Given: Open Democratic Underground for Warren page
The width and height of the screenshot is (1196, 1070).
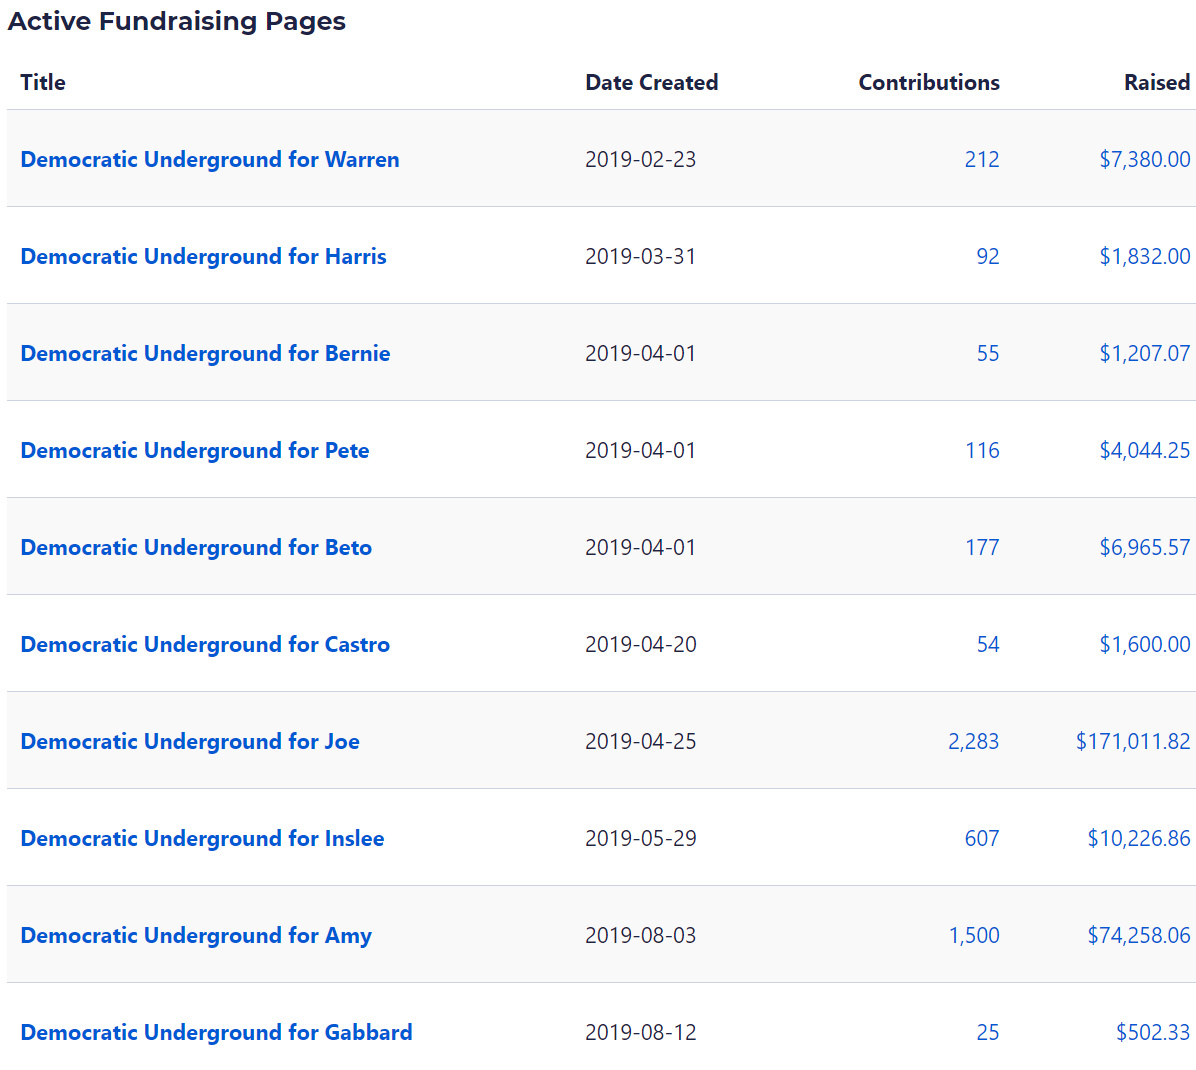Looking at the screenshot, I should point(209,160).
